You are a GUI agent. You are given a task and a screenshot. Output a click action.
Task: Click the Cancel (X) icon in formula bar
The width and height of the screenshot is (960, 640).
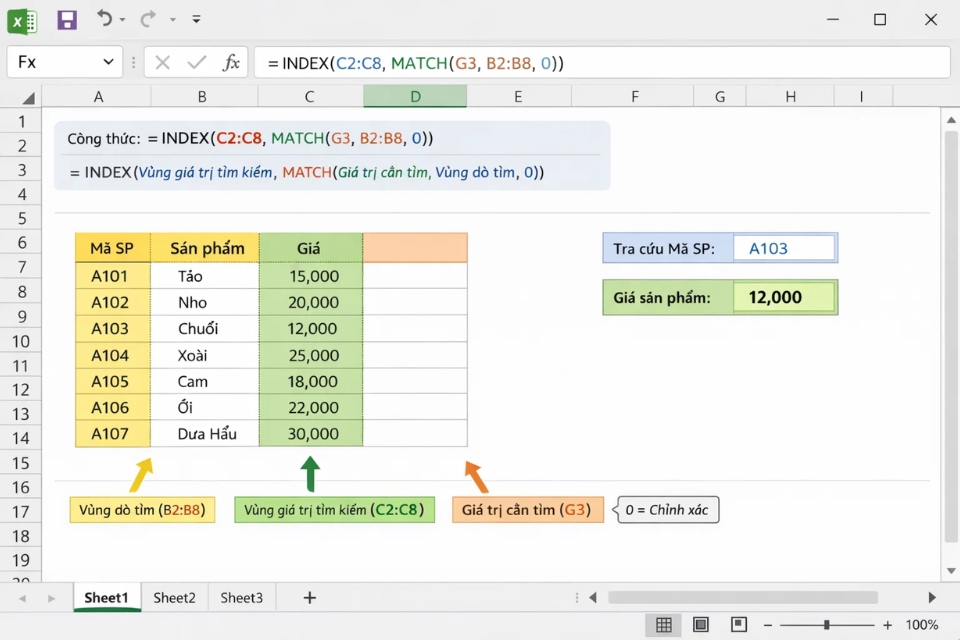pyautogui.click(x=163, y=62)
